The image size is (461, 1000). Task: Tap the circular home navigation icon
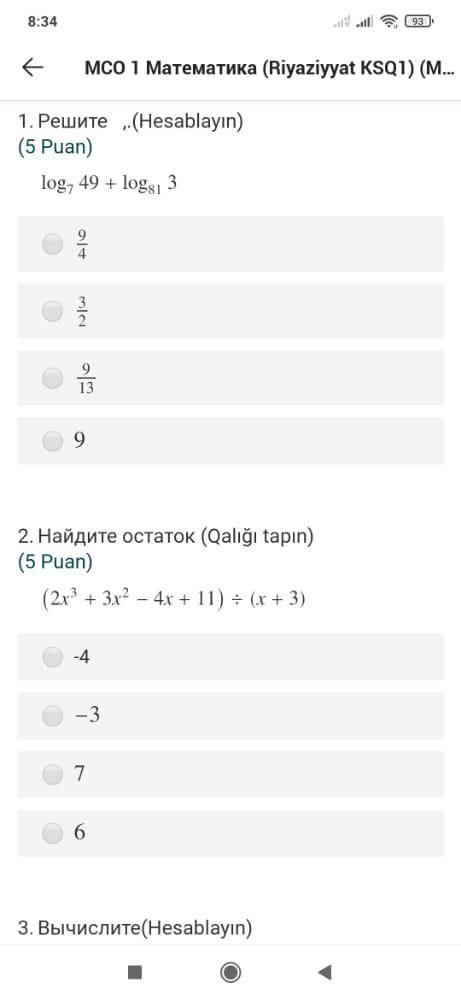coord(230,972)
